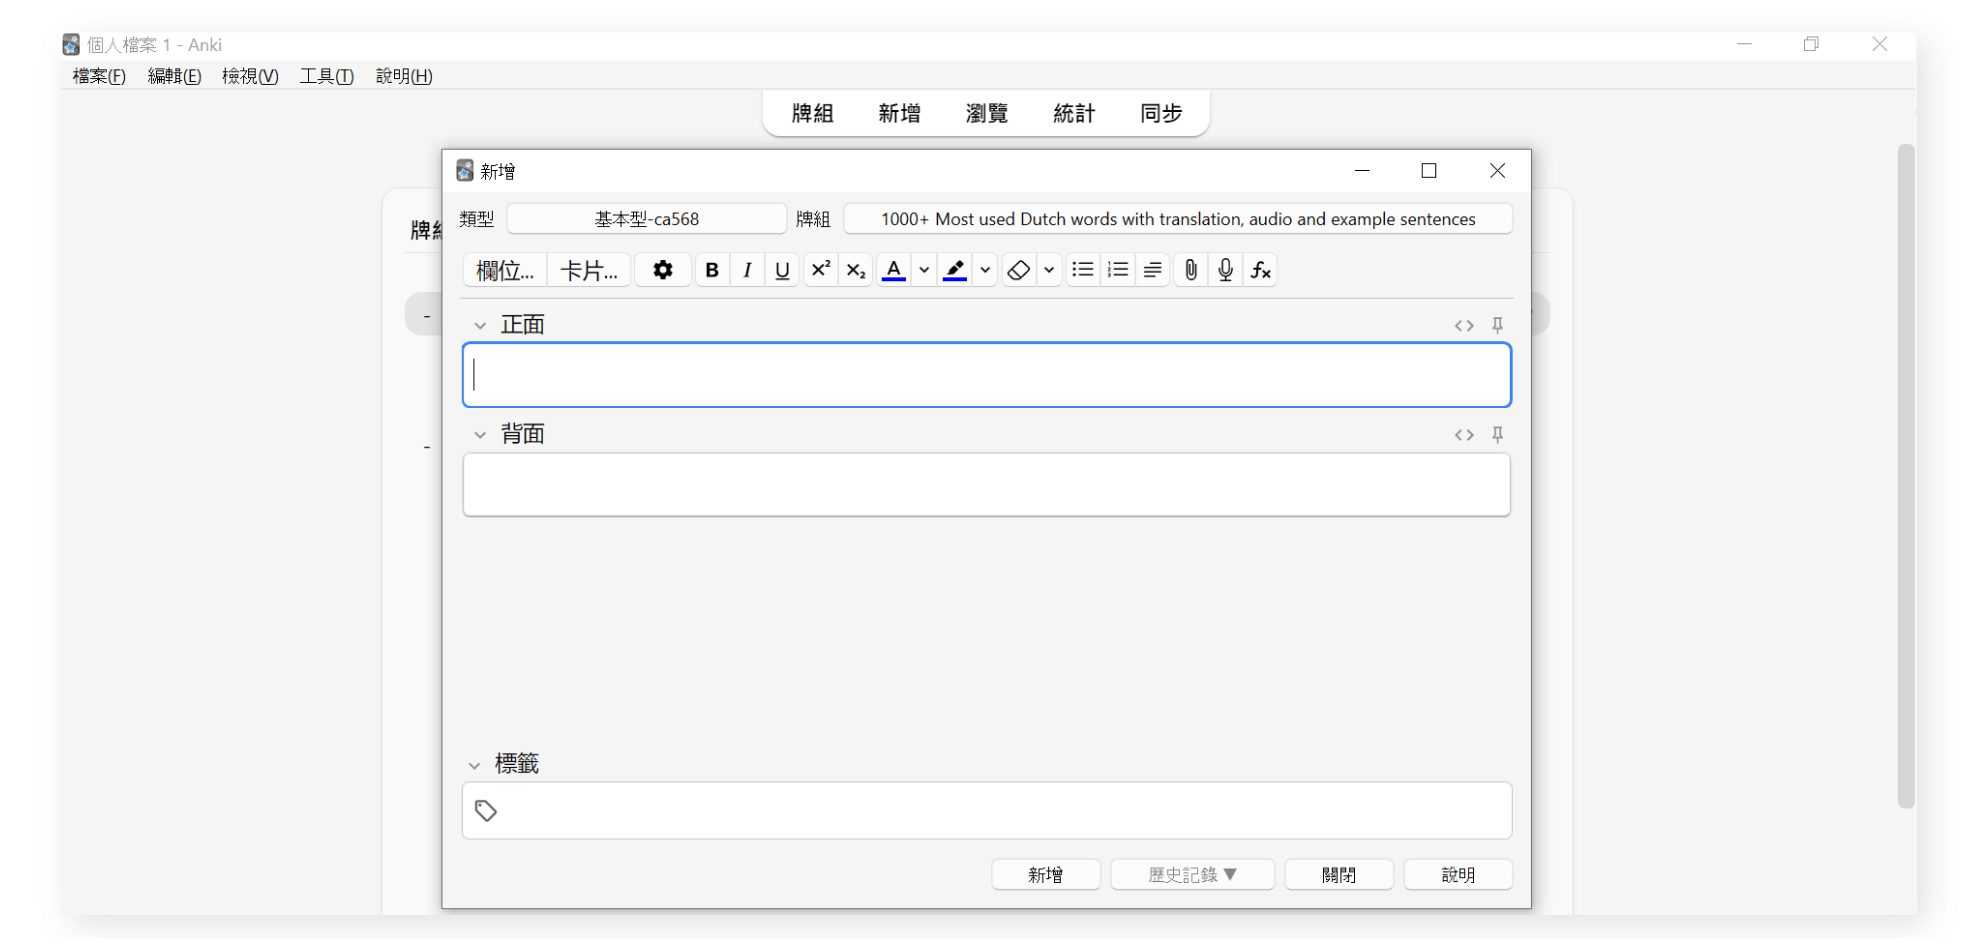Screen dimensions: 1980x950
Task: Click into the 標籤 tags input field
Action: pos(1000,811)
